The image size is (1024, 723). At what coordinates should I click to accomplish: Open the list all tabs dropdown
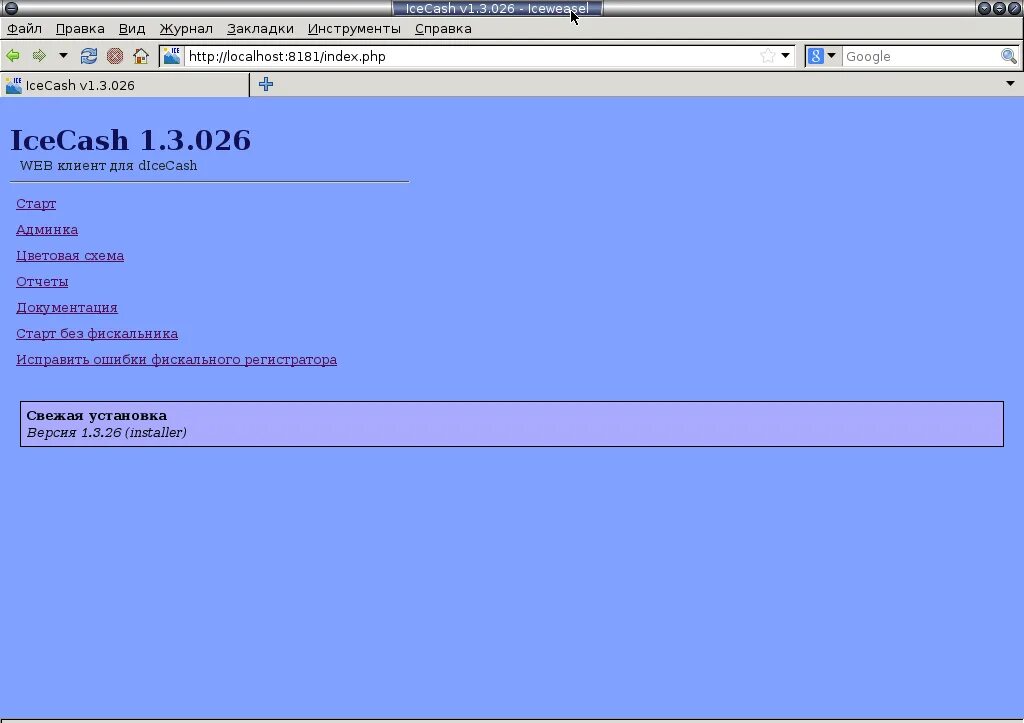(1010, 84)
